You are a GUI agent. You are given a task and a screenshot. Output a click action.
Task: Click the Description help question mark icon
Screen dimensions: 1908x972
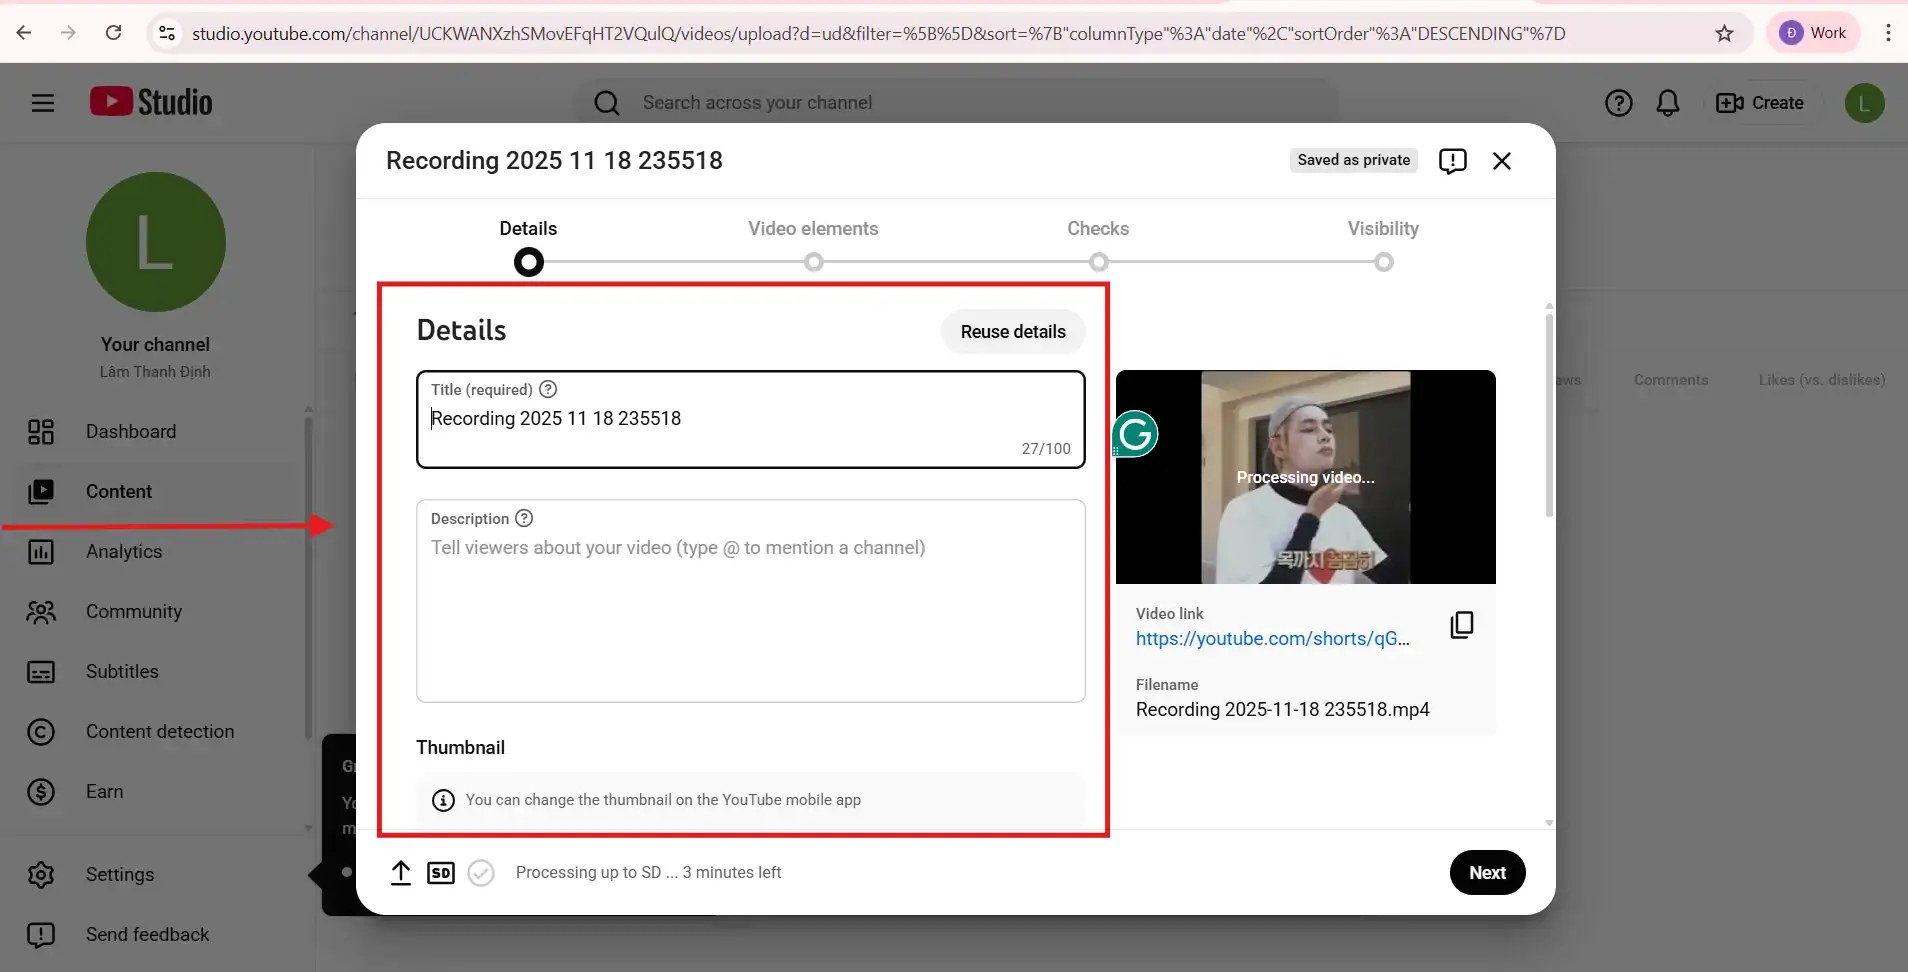[524, 519]
